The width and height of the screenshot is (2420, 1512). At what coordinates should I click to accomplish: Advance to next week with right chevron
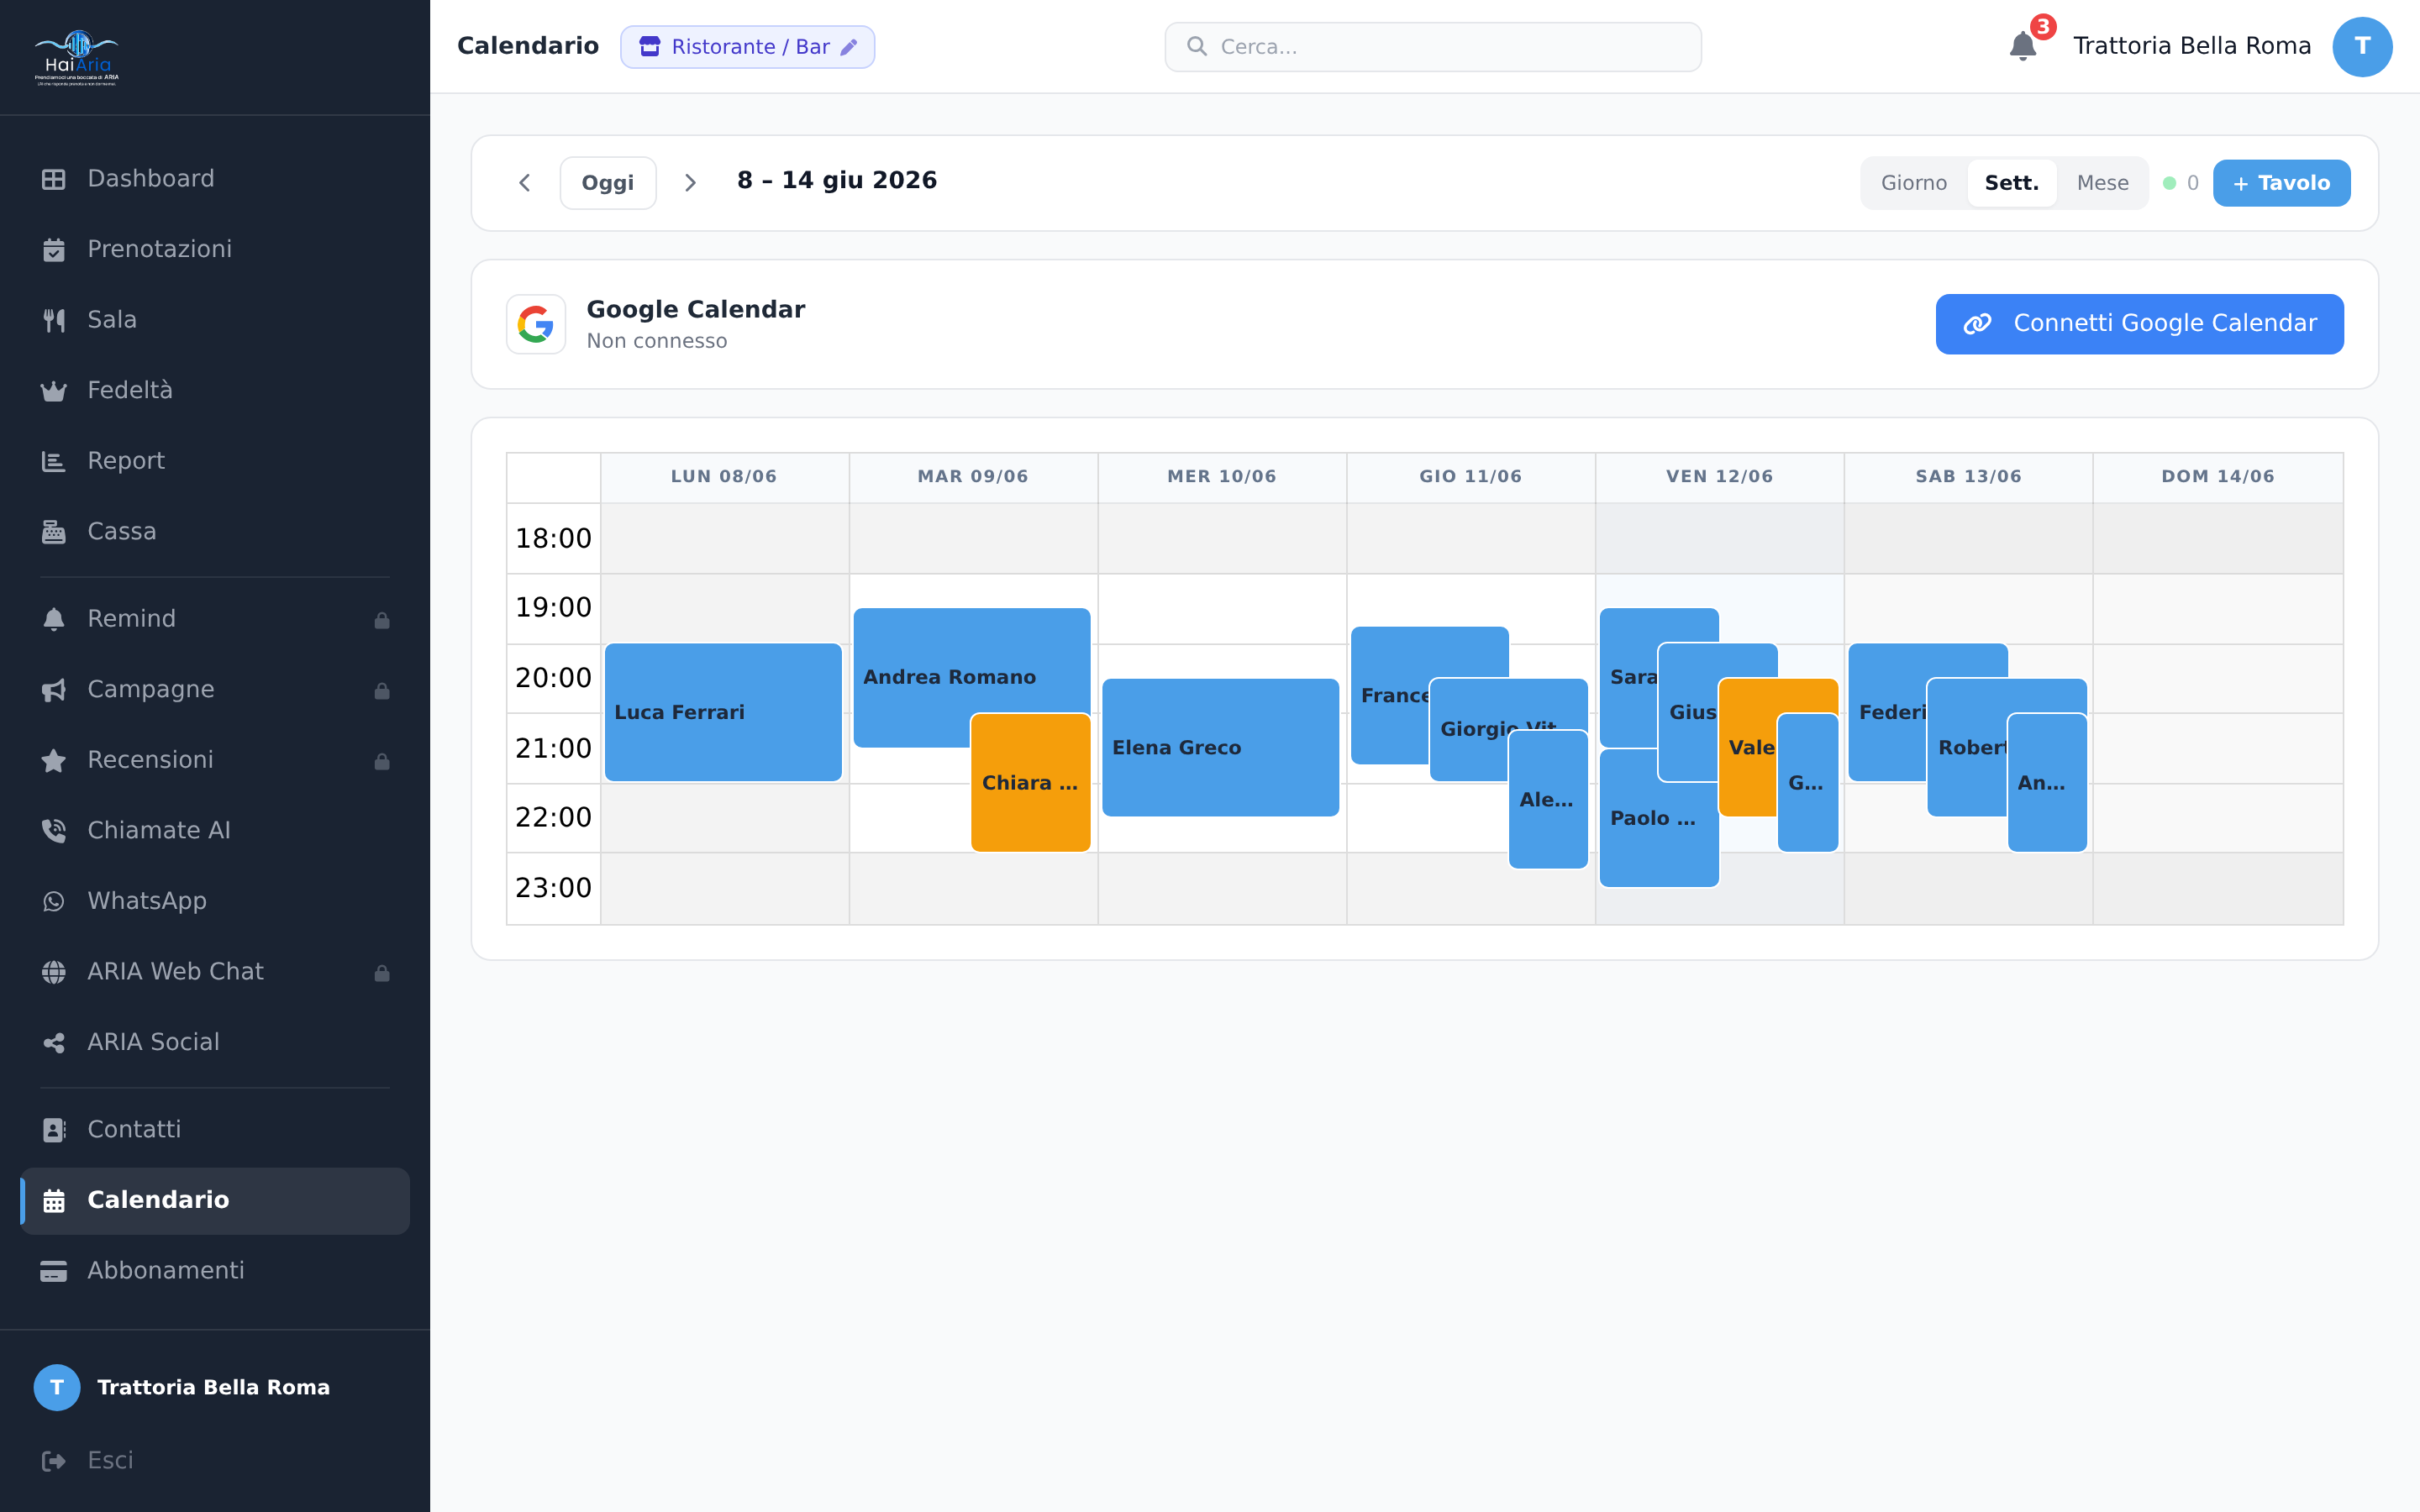(690, 183)
